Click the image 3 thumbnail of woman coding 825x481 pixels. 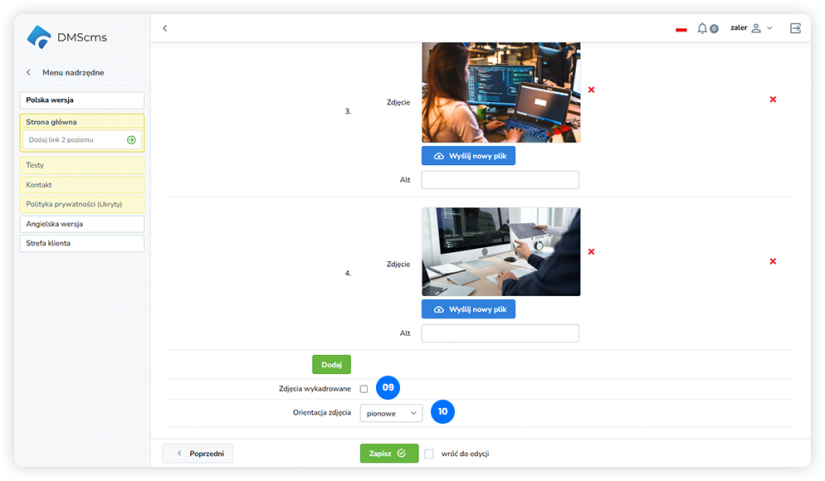(x=500, y=93)
